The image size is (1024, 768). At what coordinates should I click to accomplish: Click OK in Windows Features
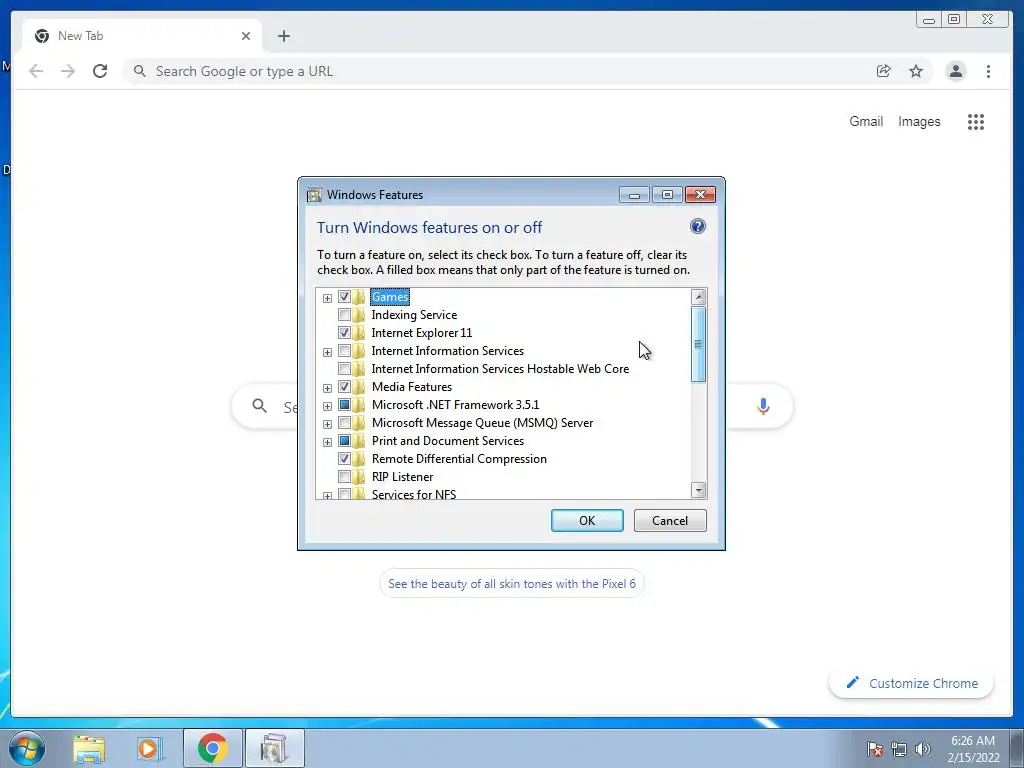(587, 520)
